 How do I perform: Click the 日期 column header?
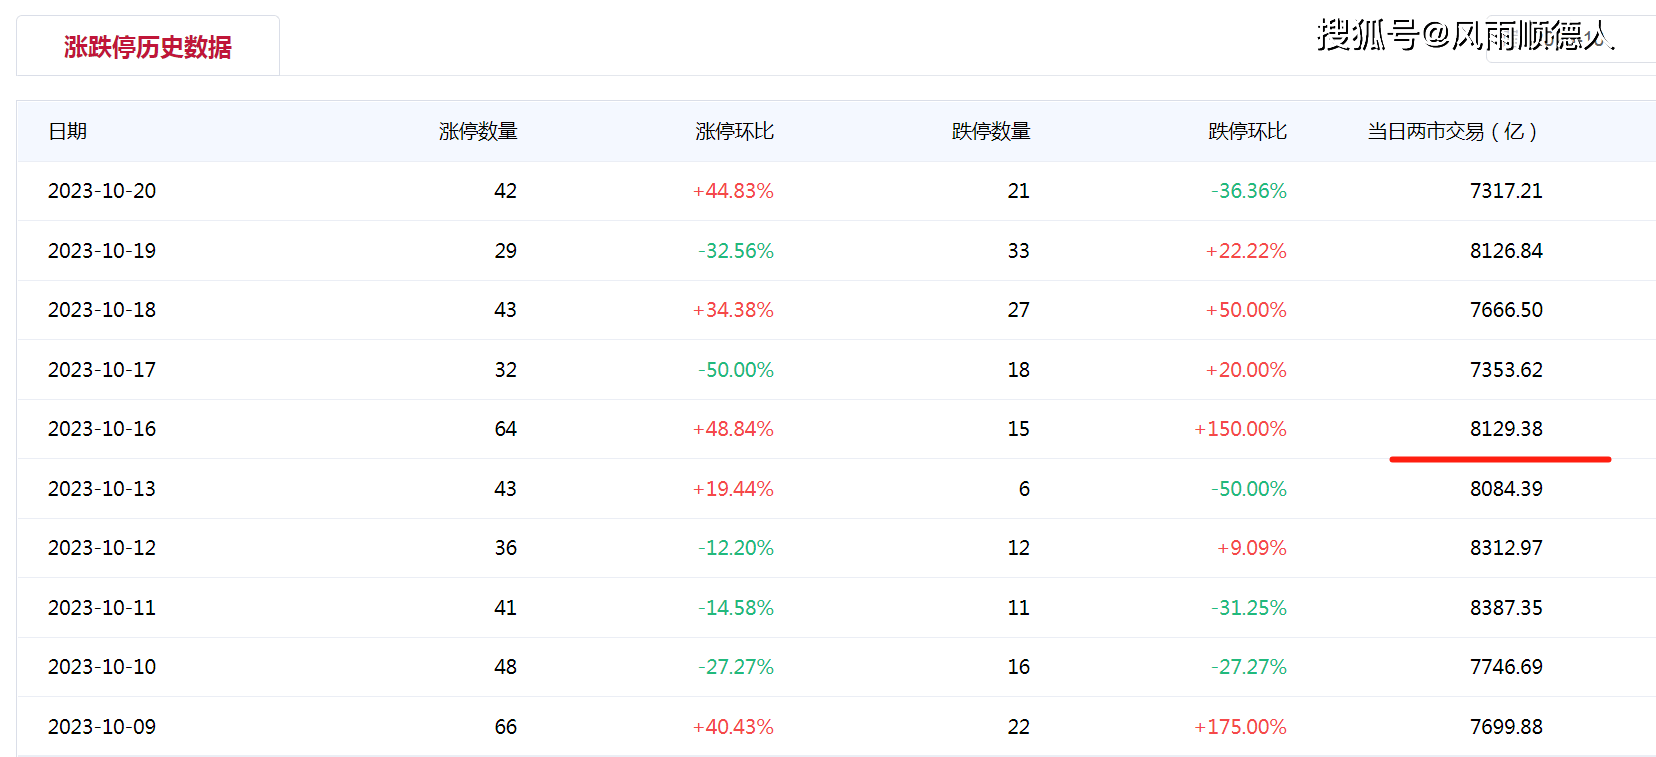68,131
